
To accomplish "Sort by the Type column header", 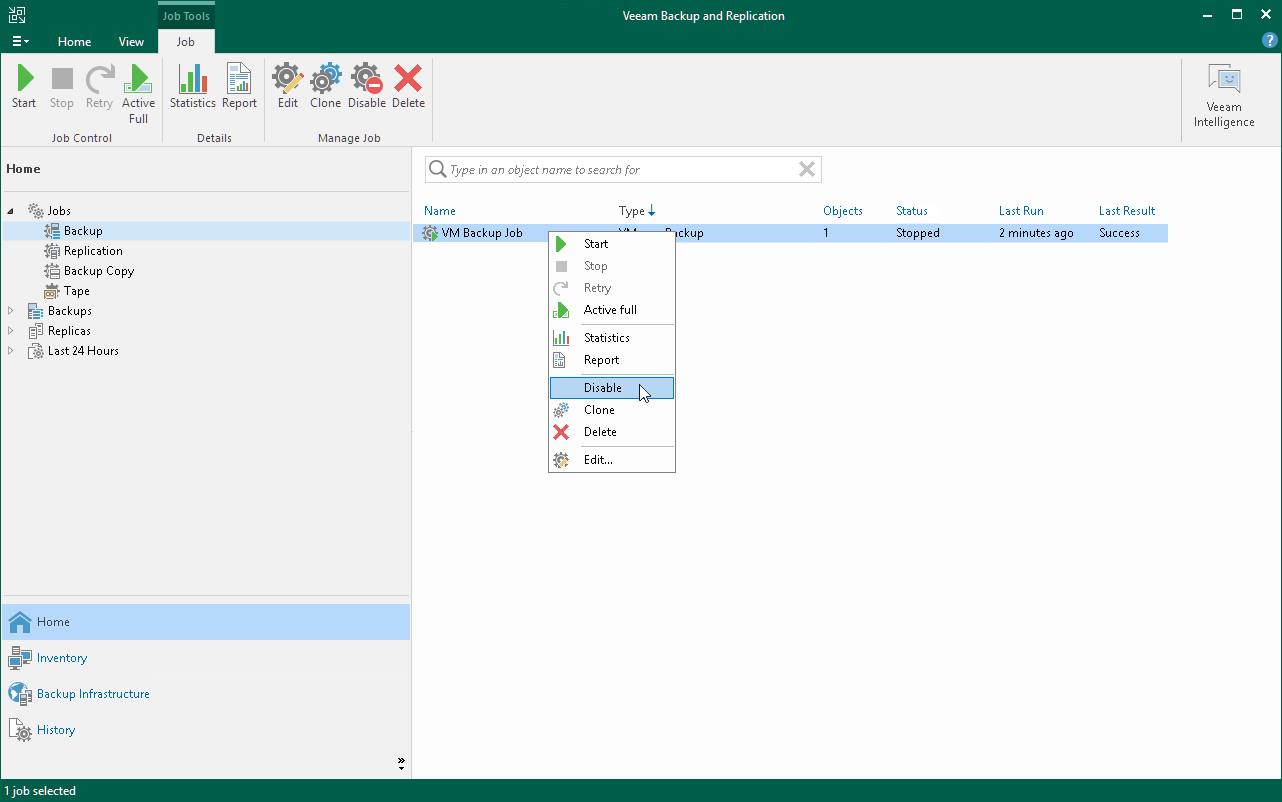I will (x=637, y=211).
